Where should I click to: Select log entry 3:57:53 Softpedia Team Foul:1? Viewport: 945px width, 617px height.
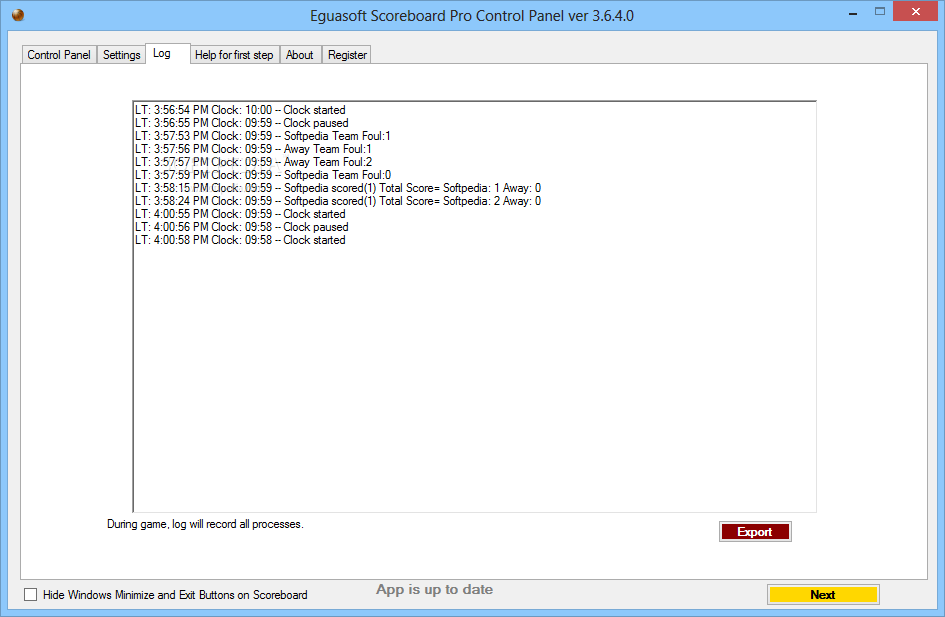pyautogui.click(x=263, y=136)
